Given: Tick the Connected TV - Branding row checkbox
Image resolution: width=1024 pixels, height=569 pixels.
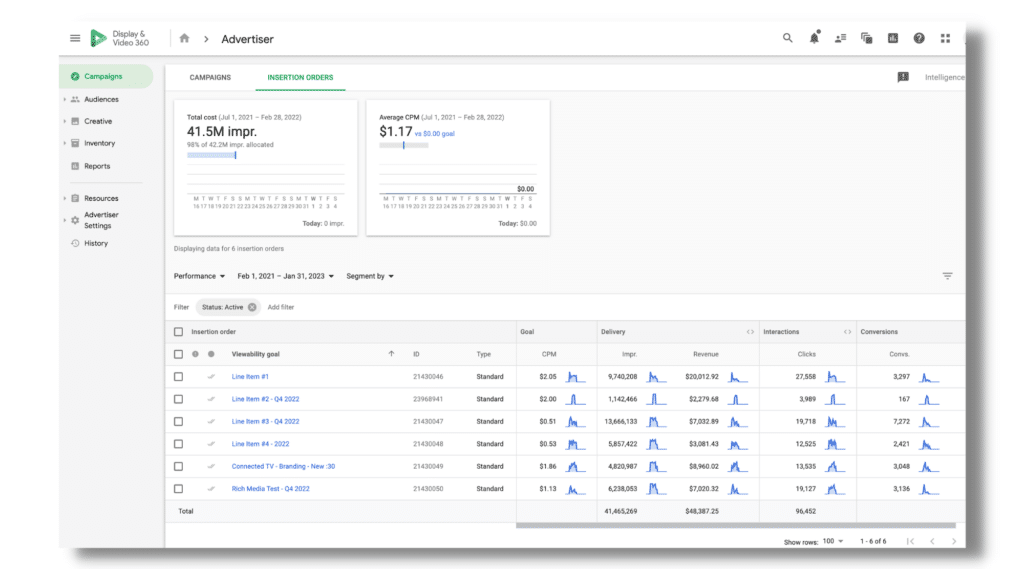Looking at the screenshot, I should tap(178, 466).
